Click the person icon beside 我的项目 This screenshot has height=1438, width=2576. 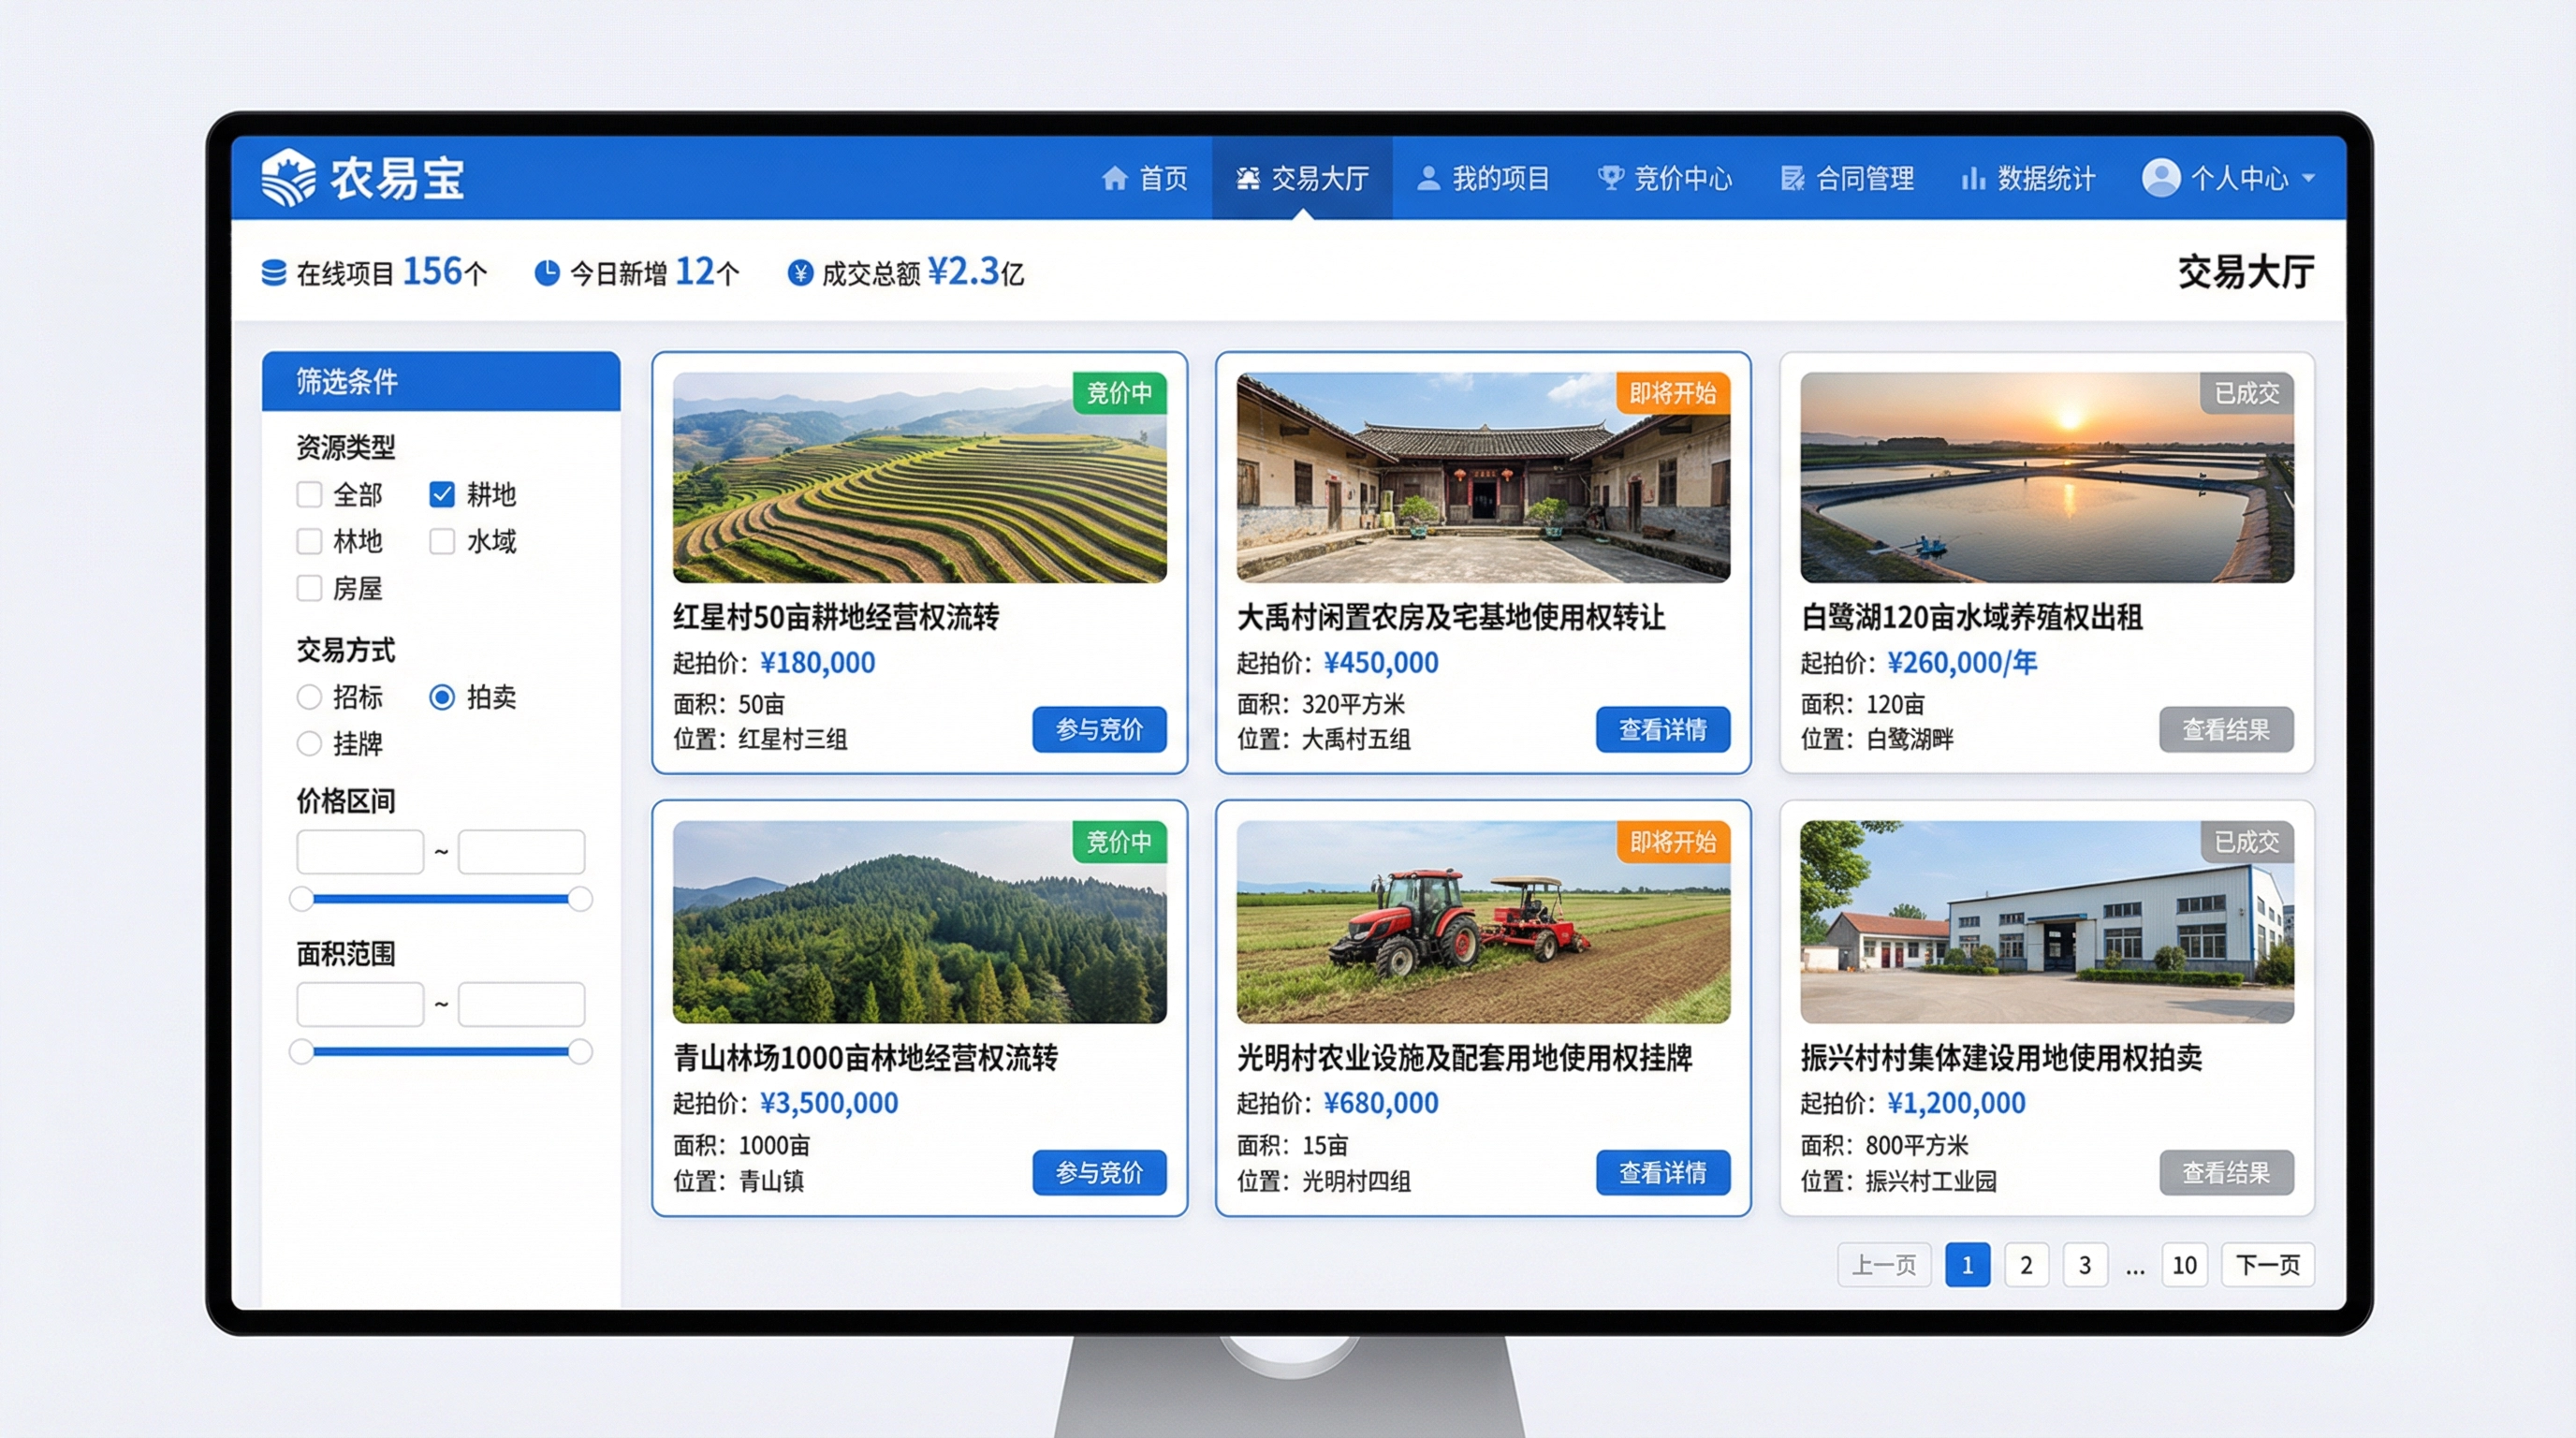tap(1429, 178)
